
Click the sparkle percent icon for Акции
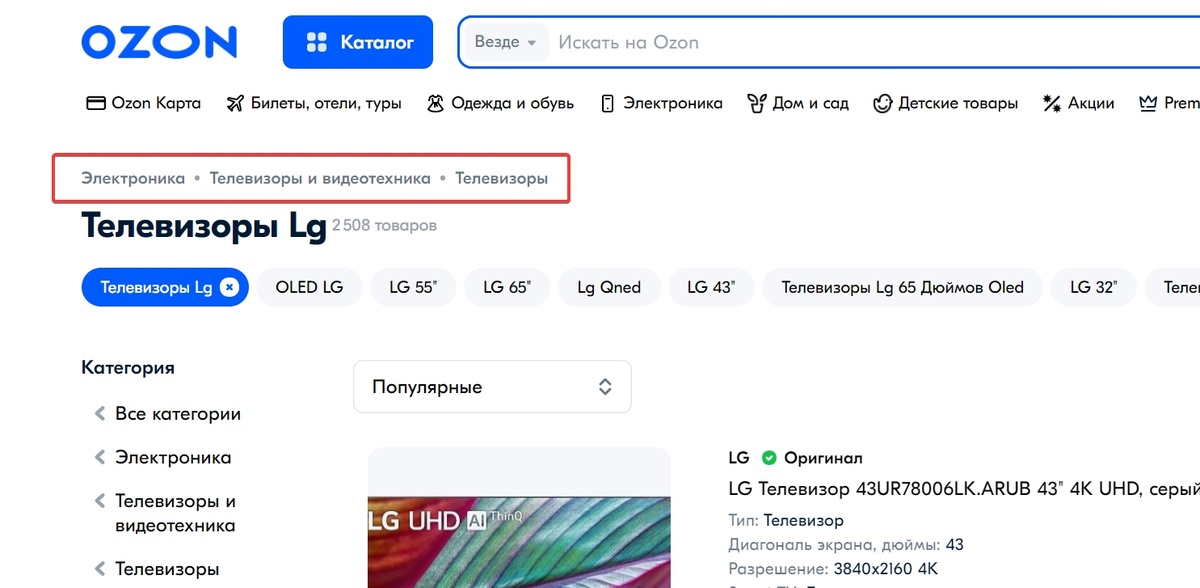[1052, 103]
